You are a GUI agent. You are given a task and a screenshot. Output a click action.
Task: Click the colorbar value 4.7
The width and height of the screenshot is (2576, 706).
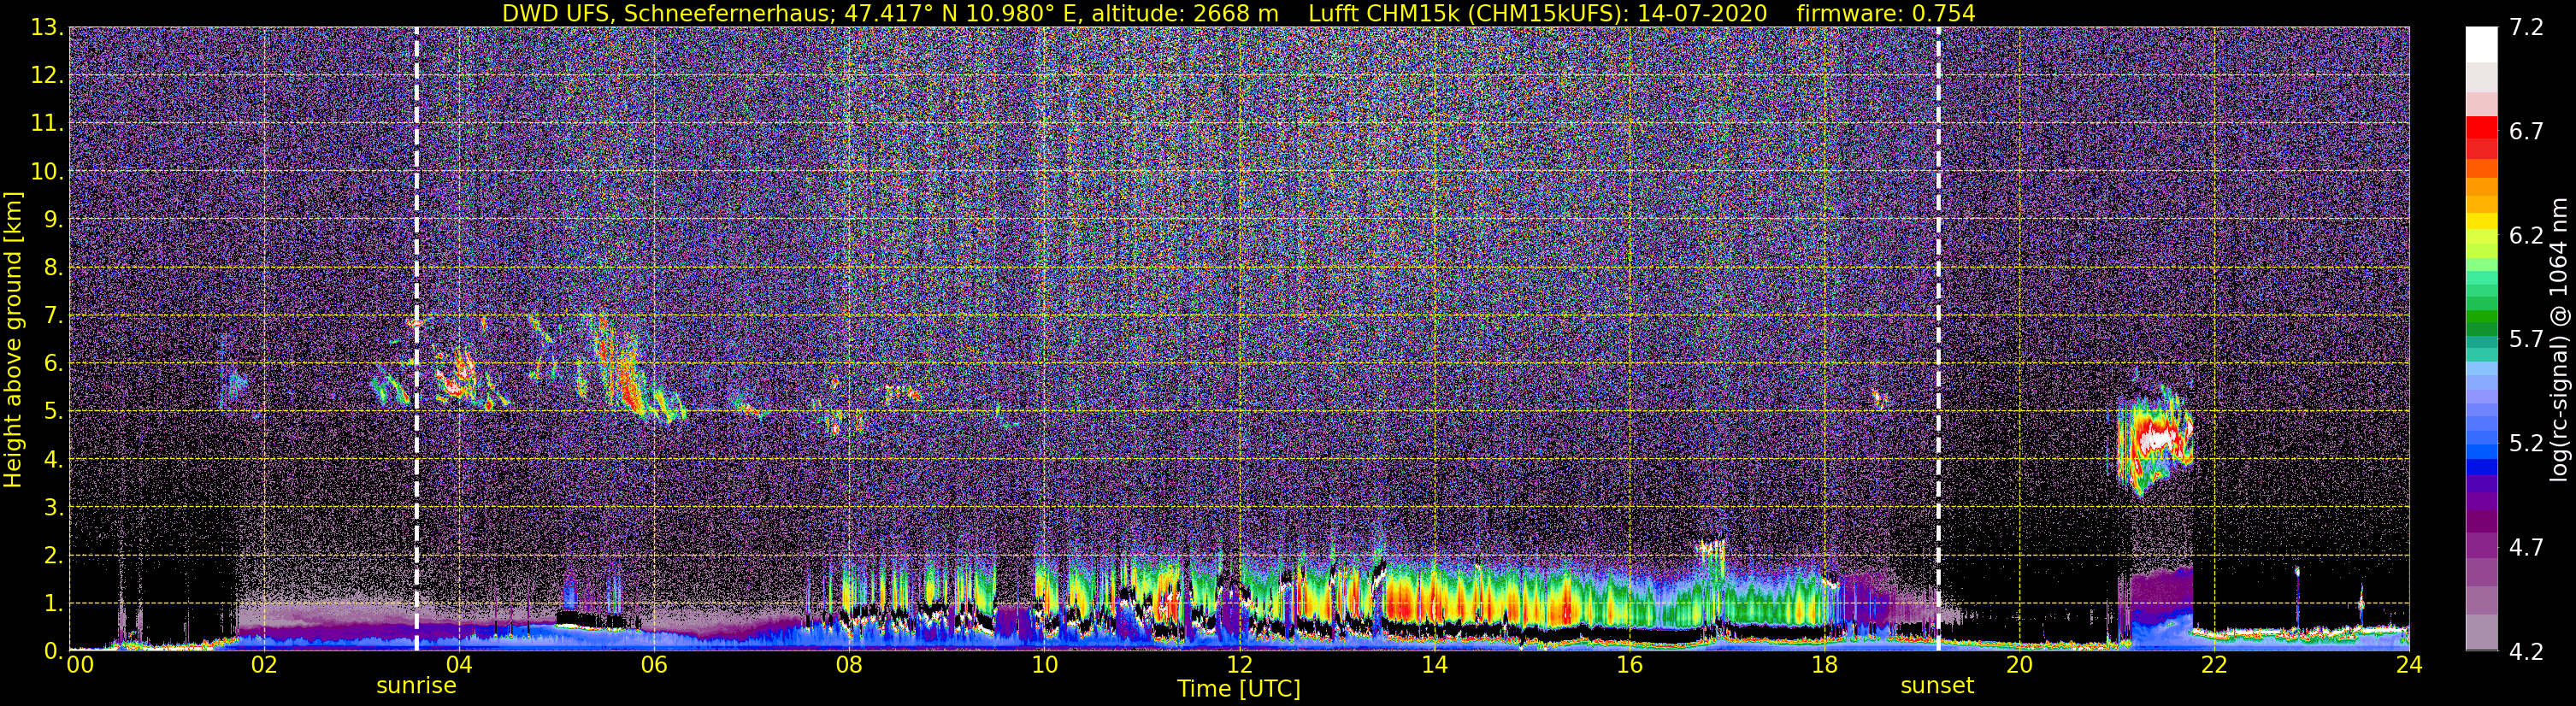tap(2526, 547)
